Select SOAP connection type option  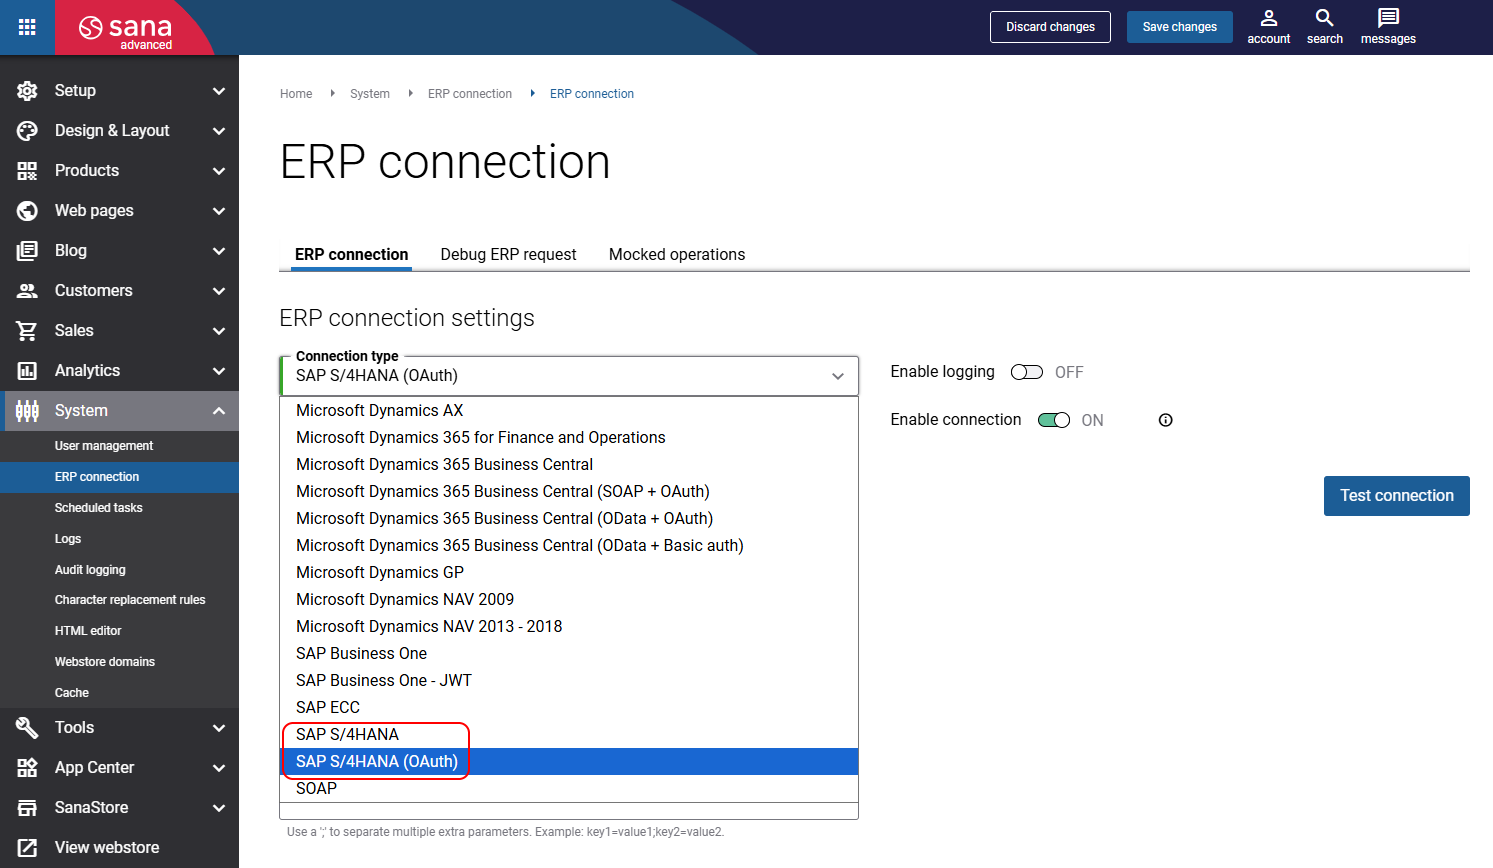click(x=569, y=788)
